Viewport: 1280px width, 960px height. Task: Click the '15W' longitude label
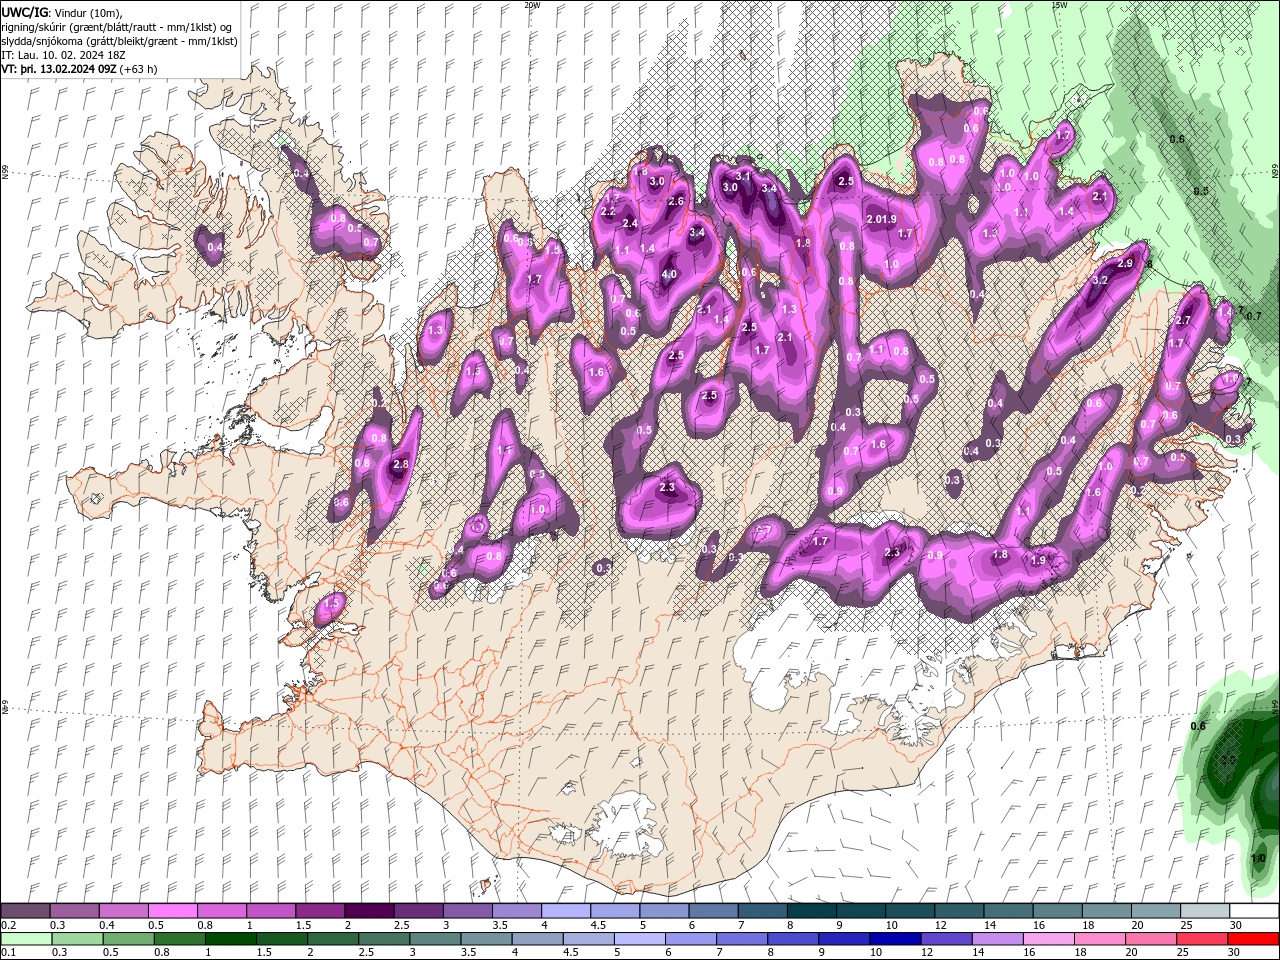[x=1059, y=5]
